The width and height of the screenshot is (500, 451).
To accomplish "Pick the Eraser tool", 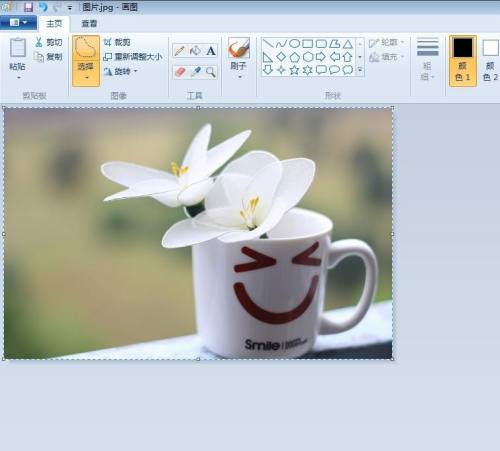I will pyautogui.click(x=180, y=72).
